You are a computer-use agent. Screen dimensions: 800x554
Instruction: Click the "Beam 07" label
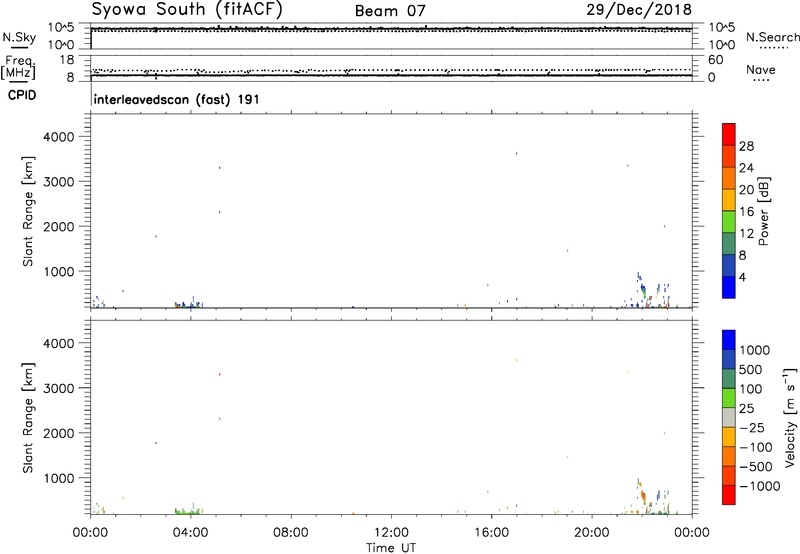[390, 11]
